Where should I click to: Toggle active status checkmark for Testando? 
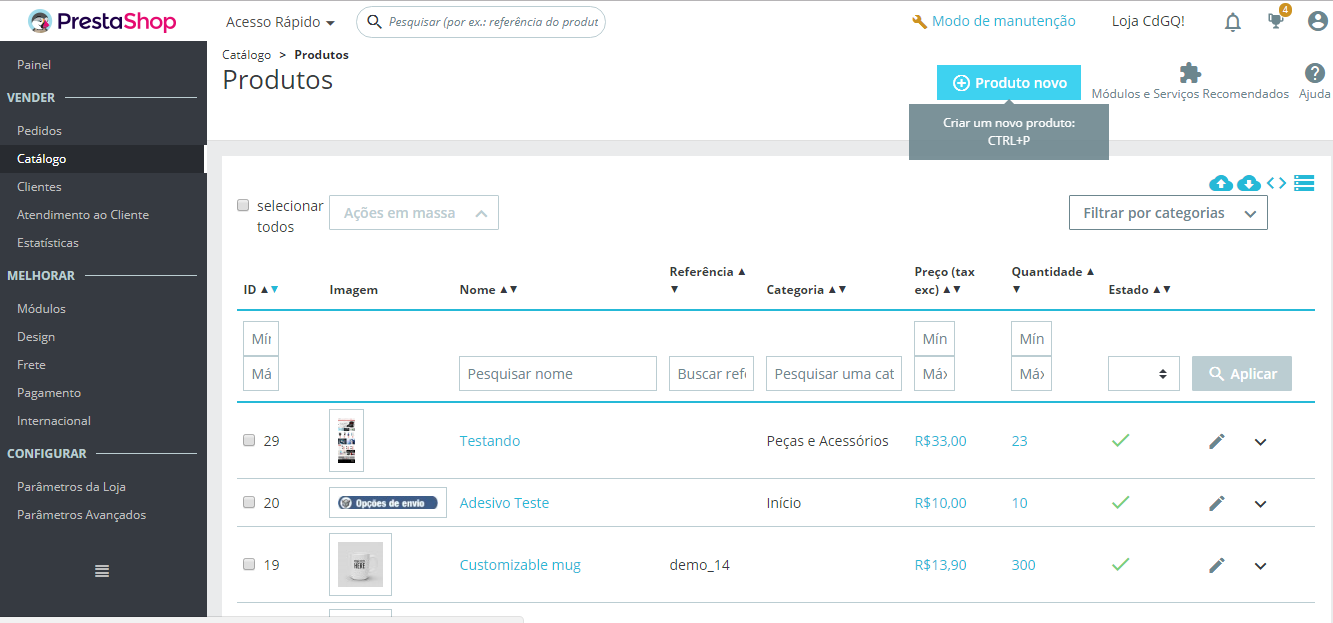pyautogui.click(x=1121, y=440)
